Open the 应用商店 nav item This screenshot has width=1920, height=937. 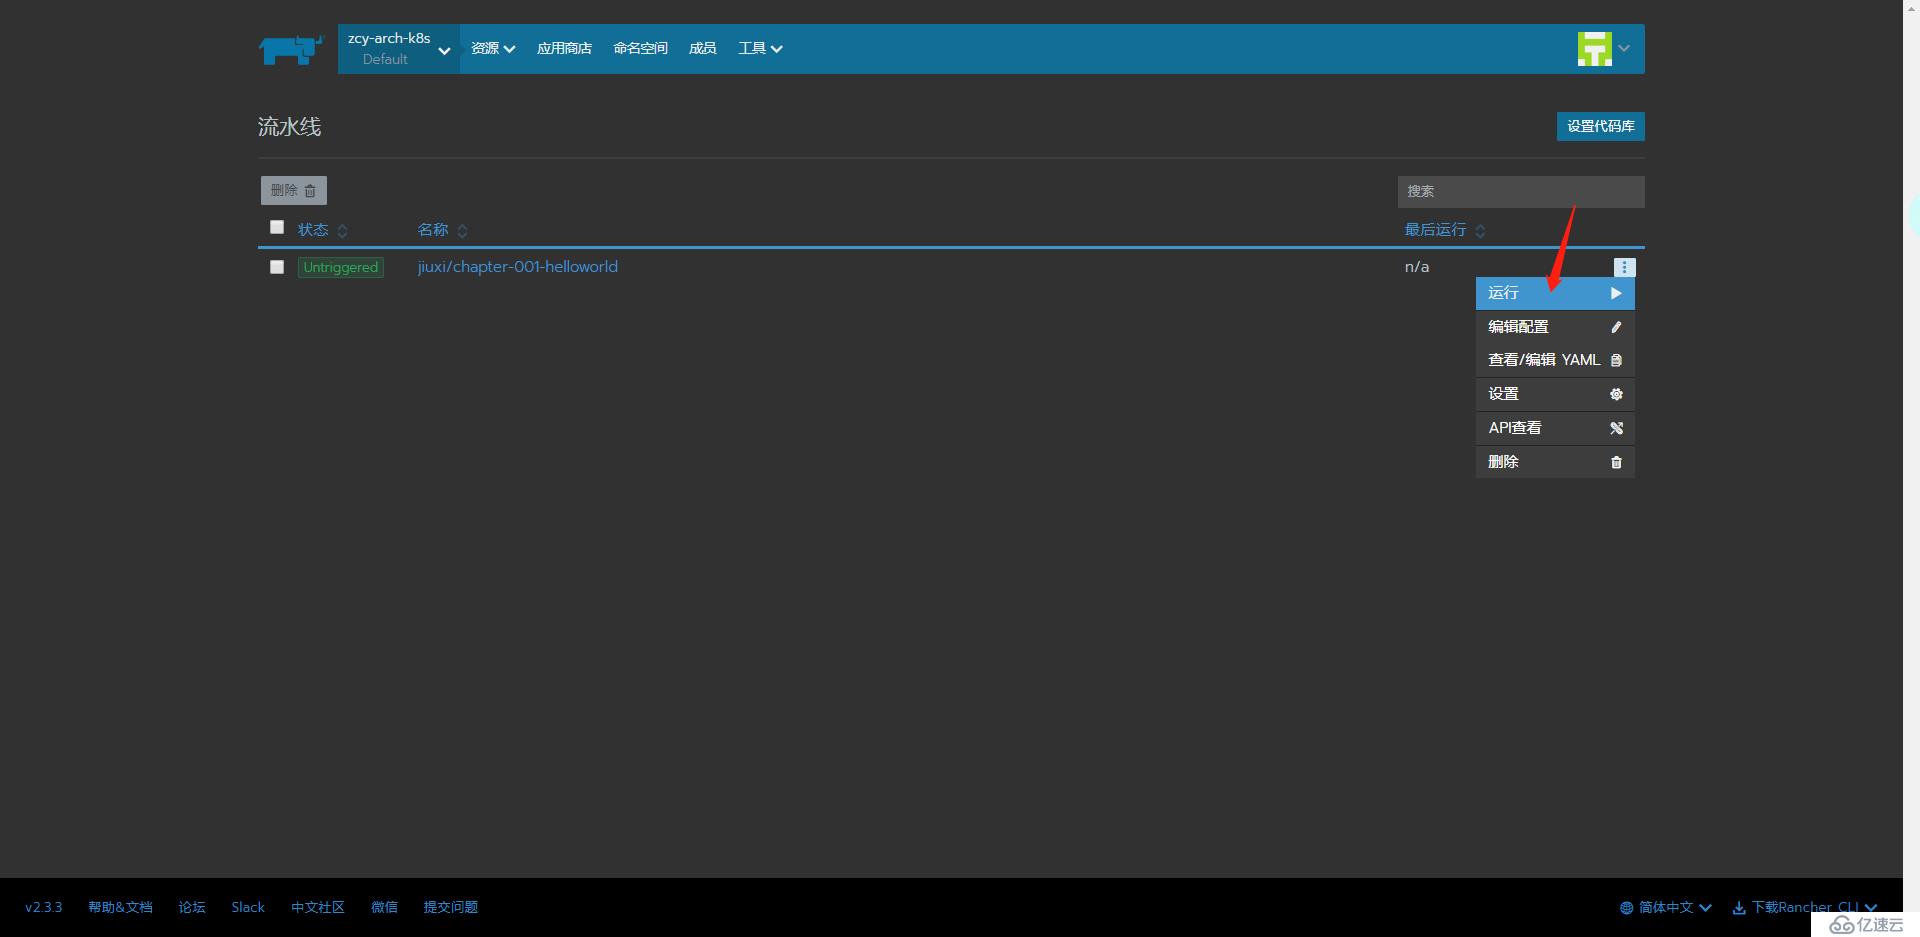[x=564, y=48]
